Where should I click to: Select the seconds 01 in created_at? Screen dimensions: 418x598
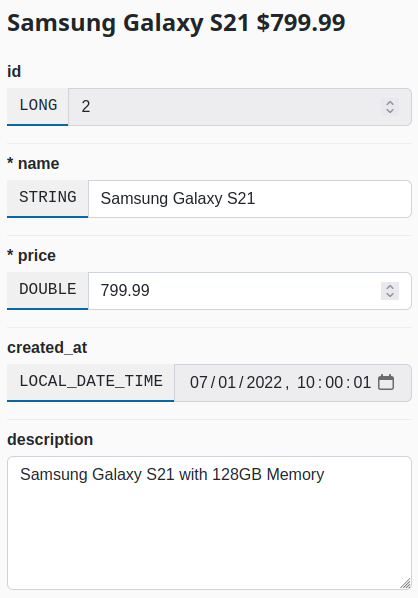click(x=362, y=383)
